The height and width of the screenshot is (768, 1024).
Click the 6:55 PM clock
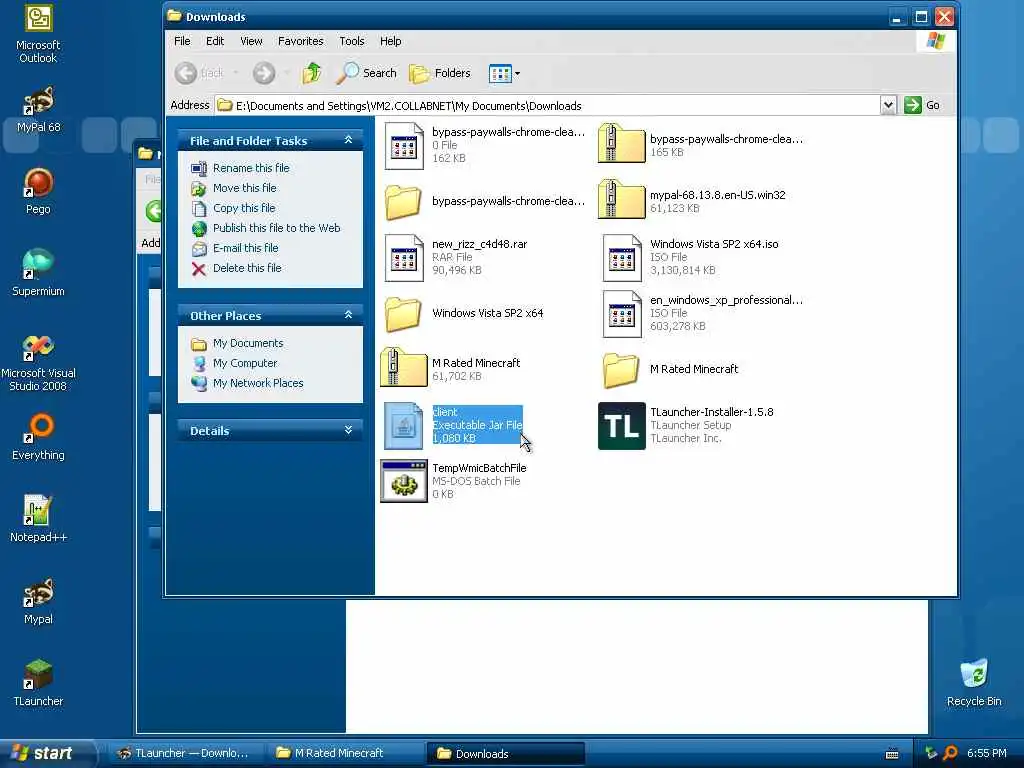(986, 753)
